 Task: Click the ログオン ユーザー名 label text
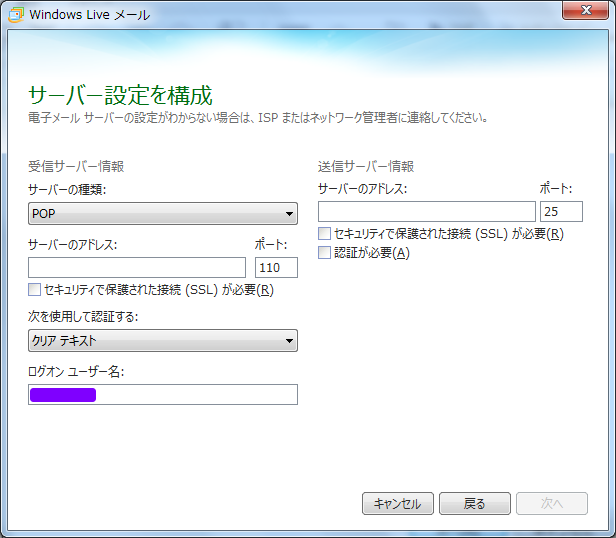click(x=75, y=372)
